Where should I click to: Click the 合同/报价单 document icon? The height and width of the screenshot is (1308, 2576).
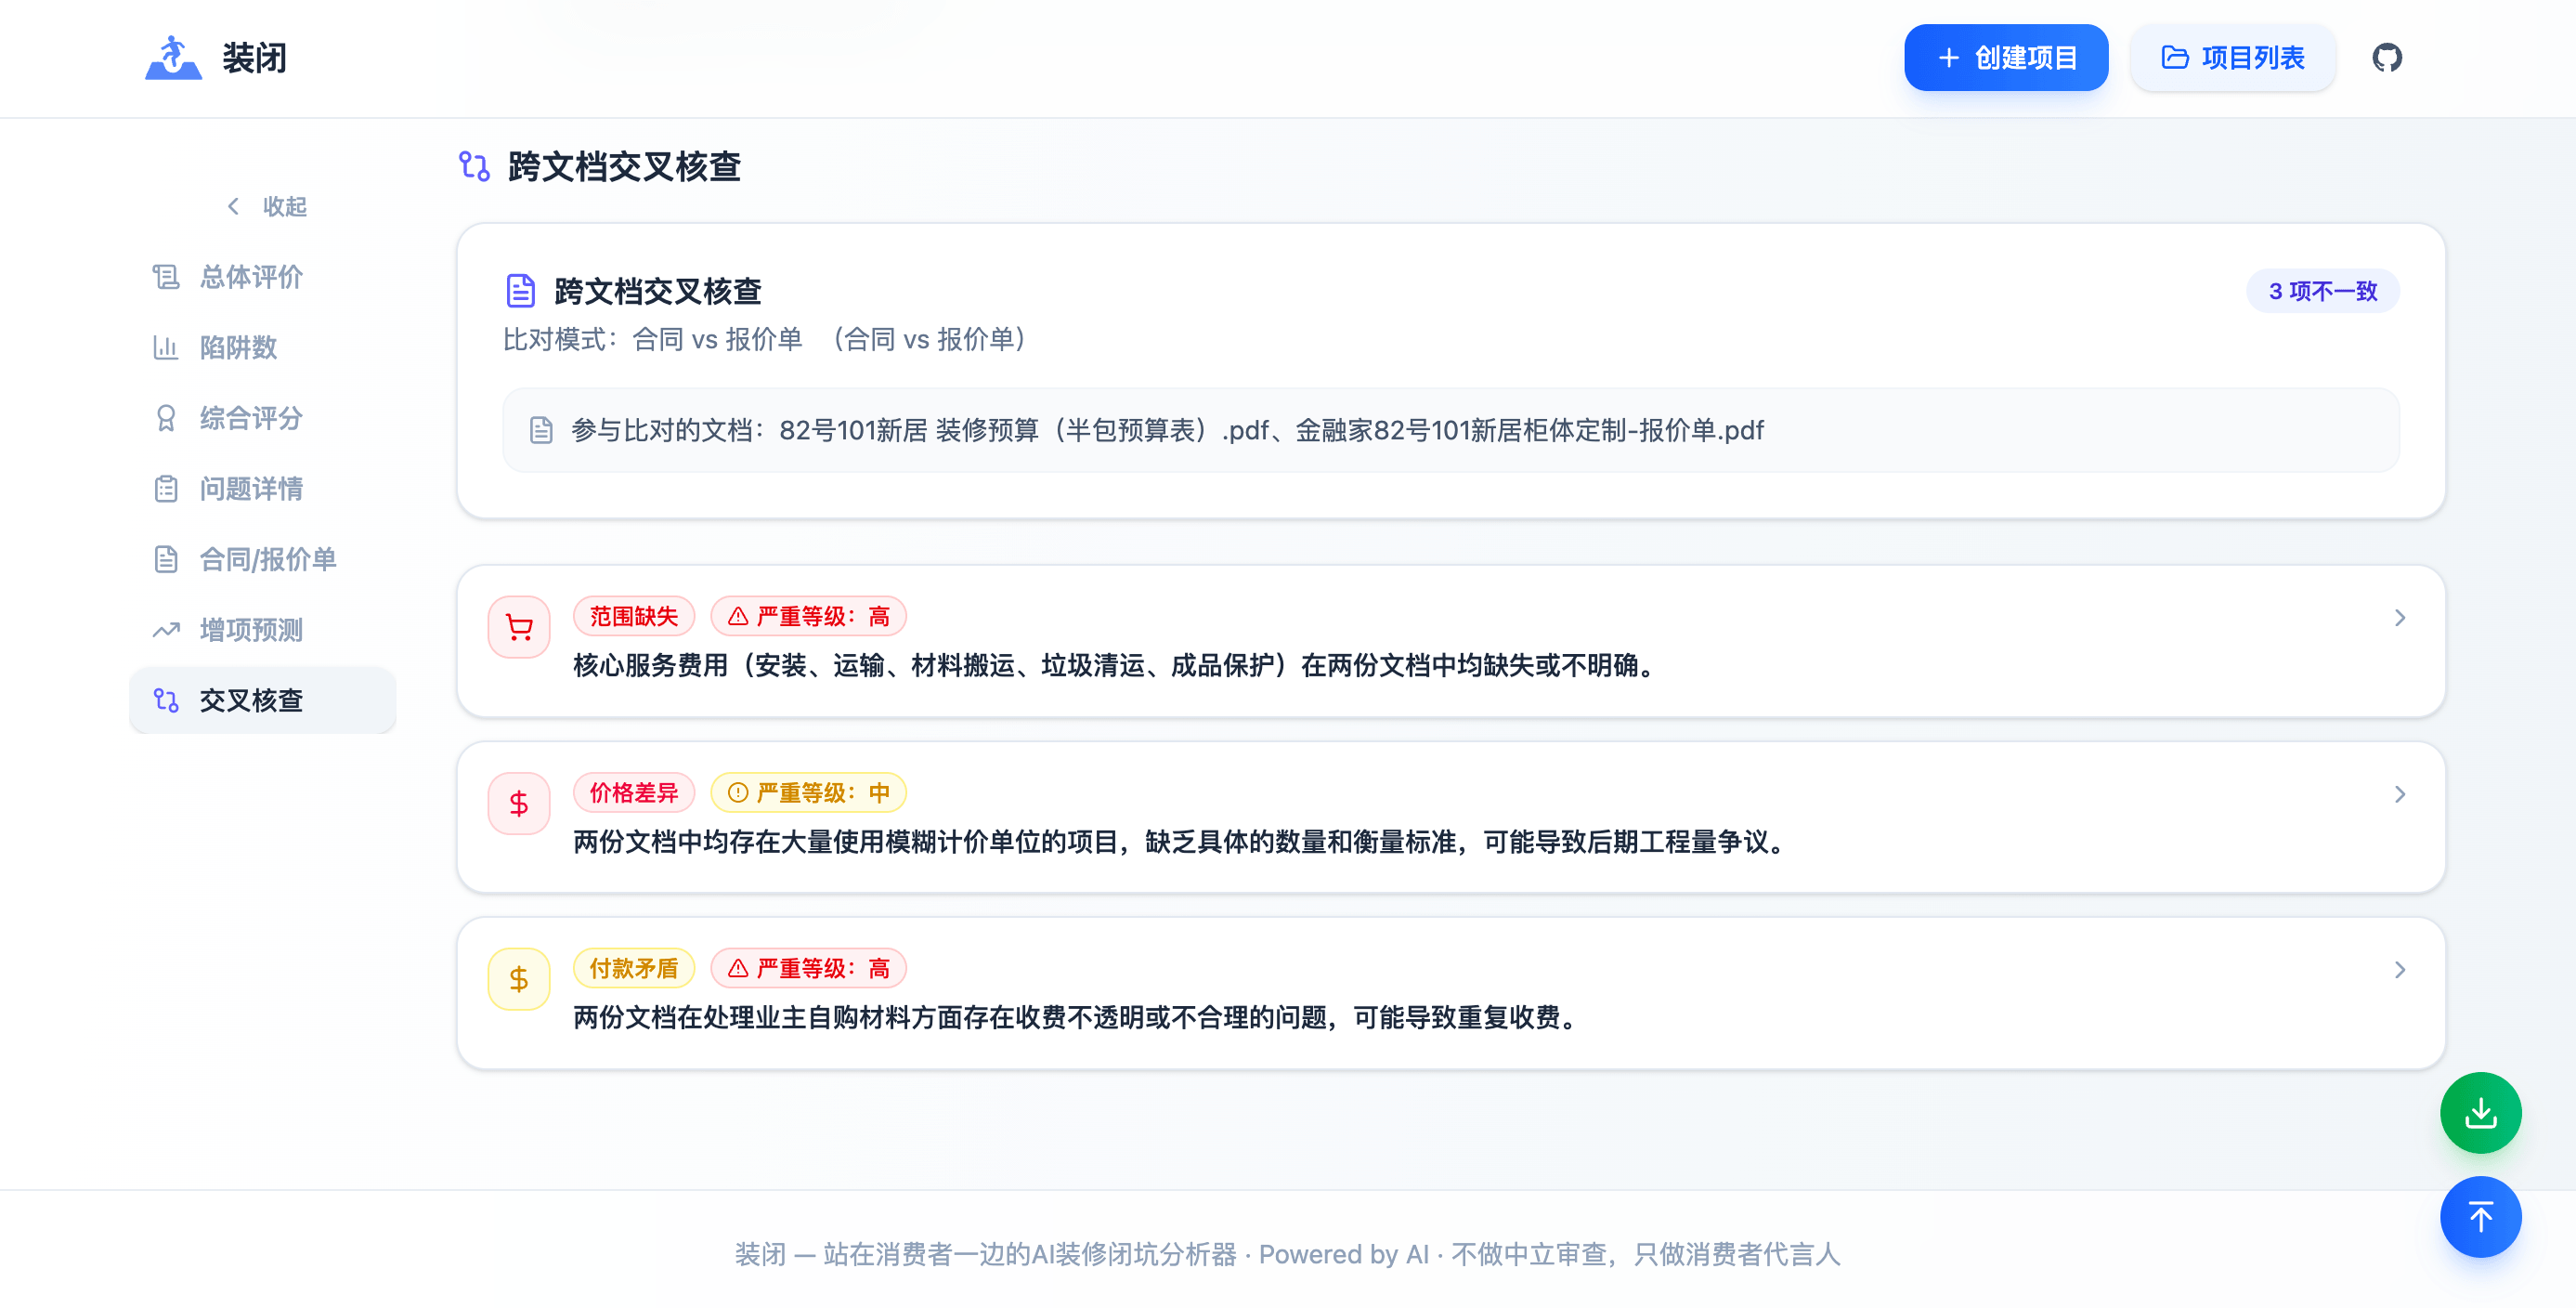pos(166,559)
